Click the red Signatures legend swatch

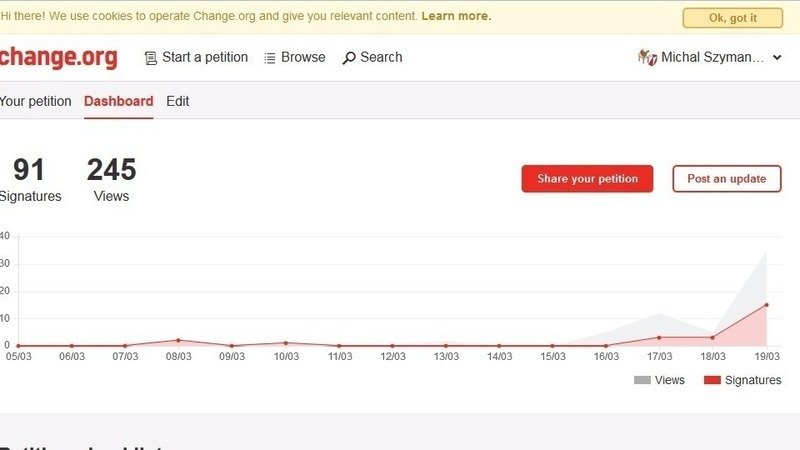[x=712, y=380]
